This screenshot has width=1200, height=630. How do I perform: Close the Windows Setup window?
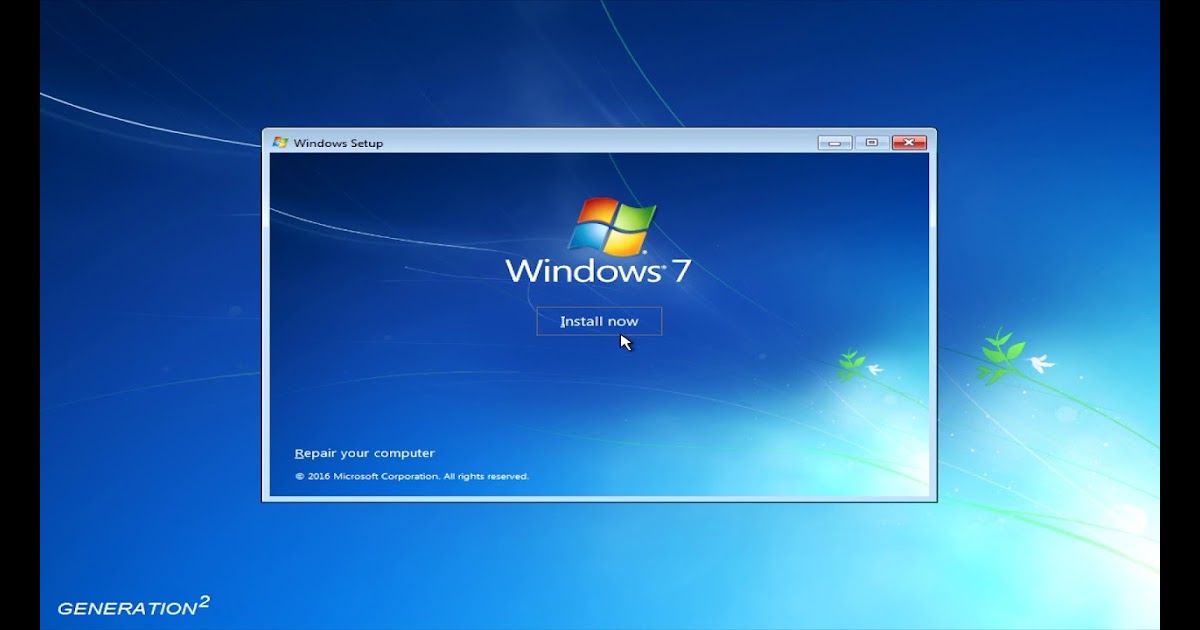point(909,143)
